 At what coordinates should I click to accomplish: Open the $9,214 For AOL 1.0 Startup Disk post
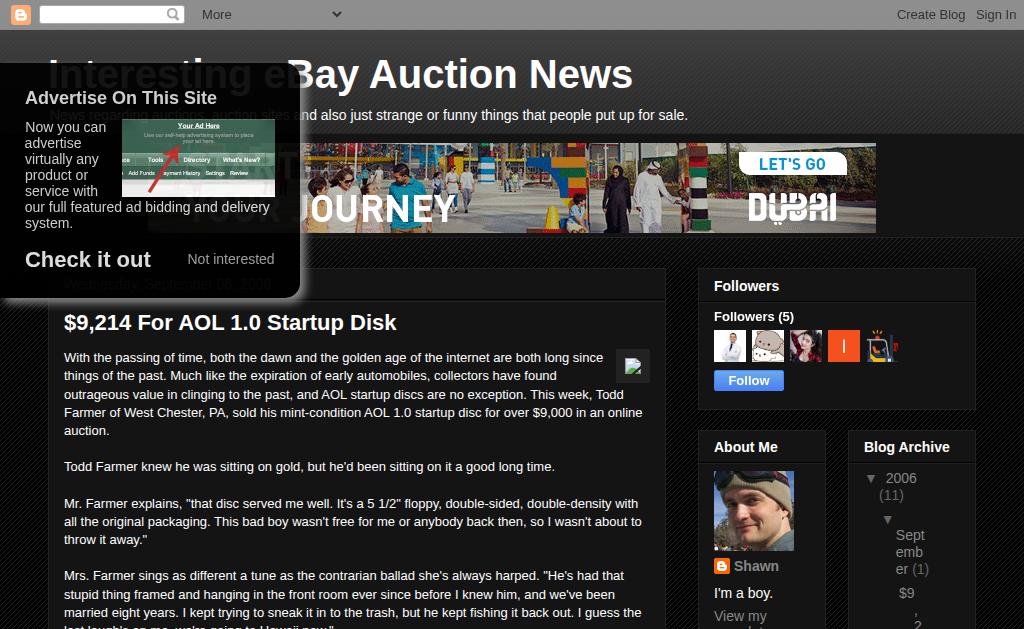tap(230, 323)
